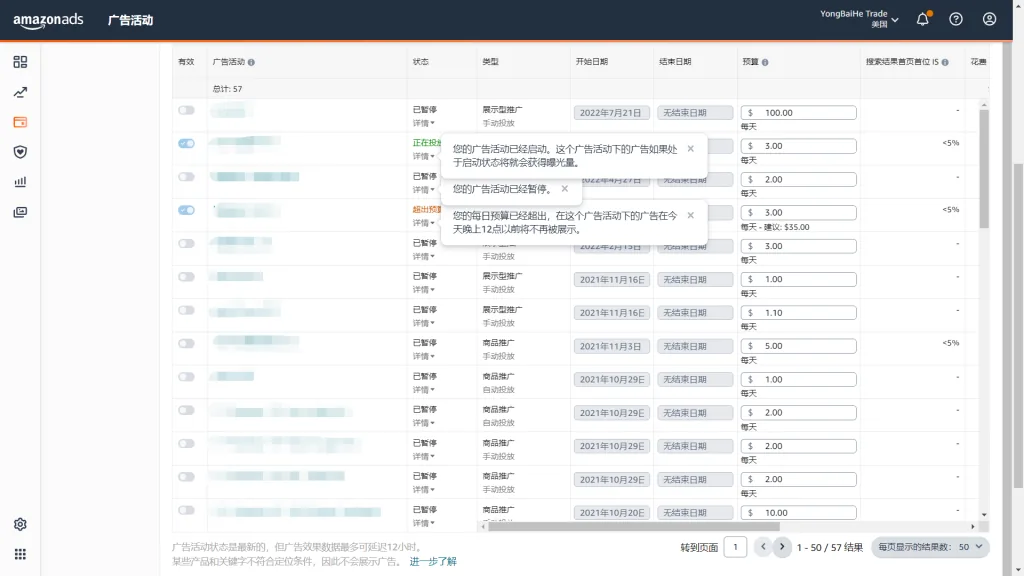1024x576 pixels.
Task: Expand 详情 for the $100.00 campaign
Action: pos(423,123)
